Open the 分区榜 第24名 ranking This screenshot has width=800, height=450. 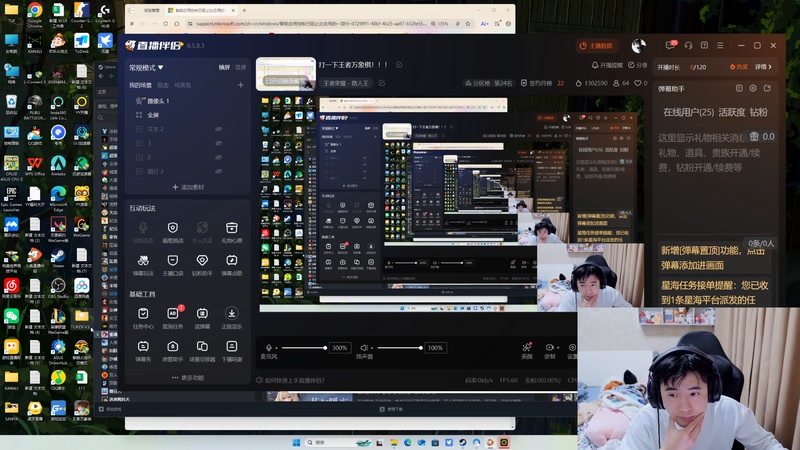click(x=488, y=83)
